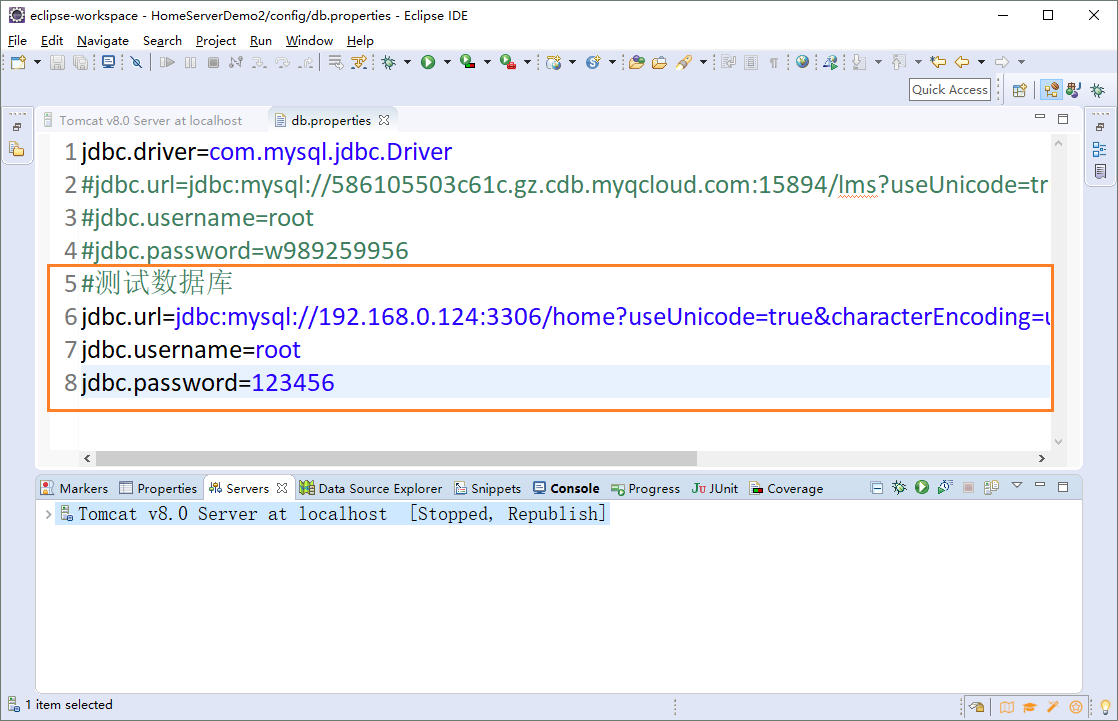Screen dimensions: 1118x721
Task: Click the green Run button in main toolbar
Action: (428, 62)
